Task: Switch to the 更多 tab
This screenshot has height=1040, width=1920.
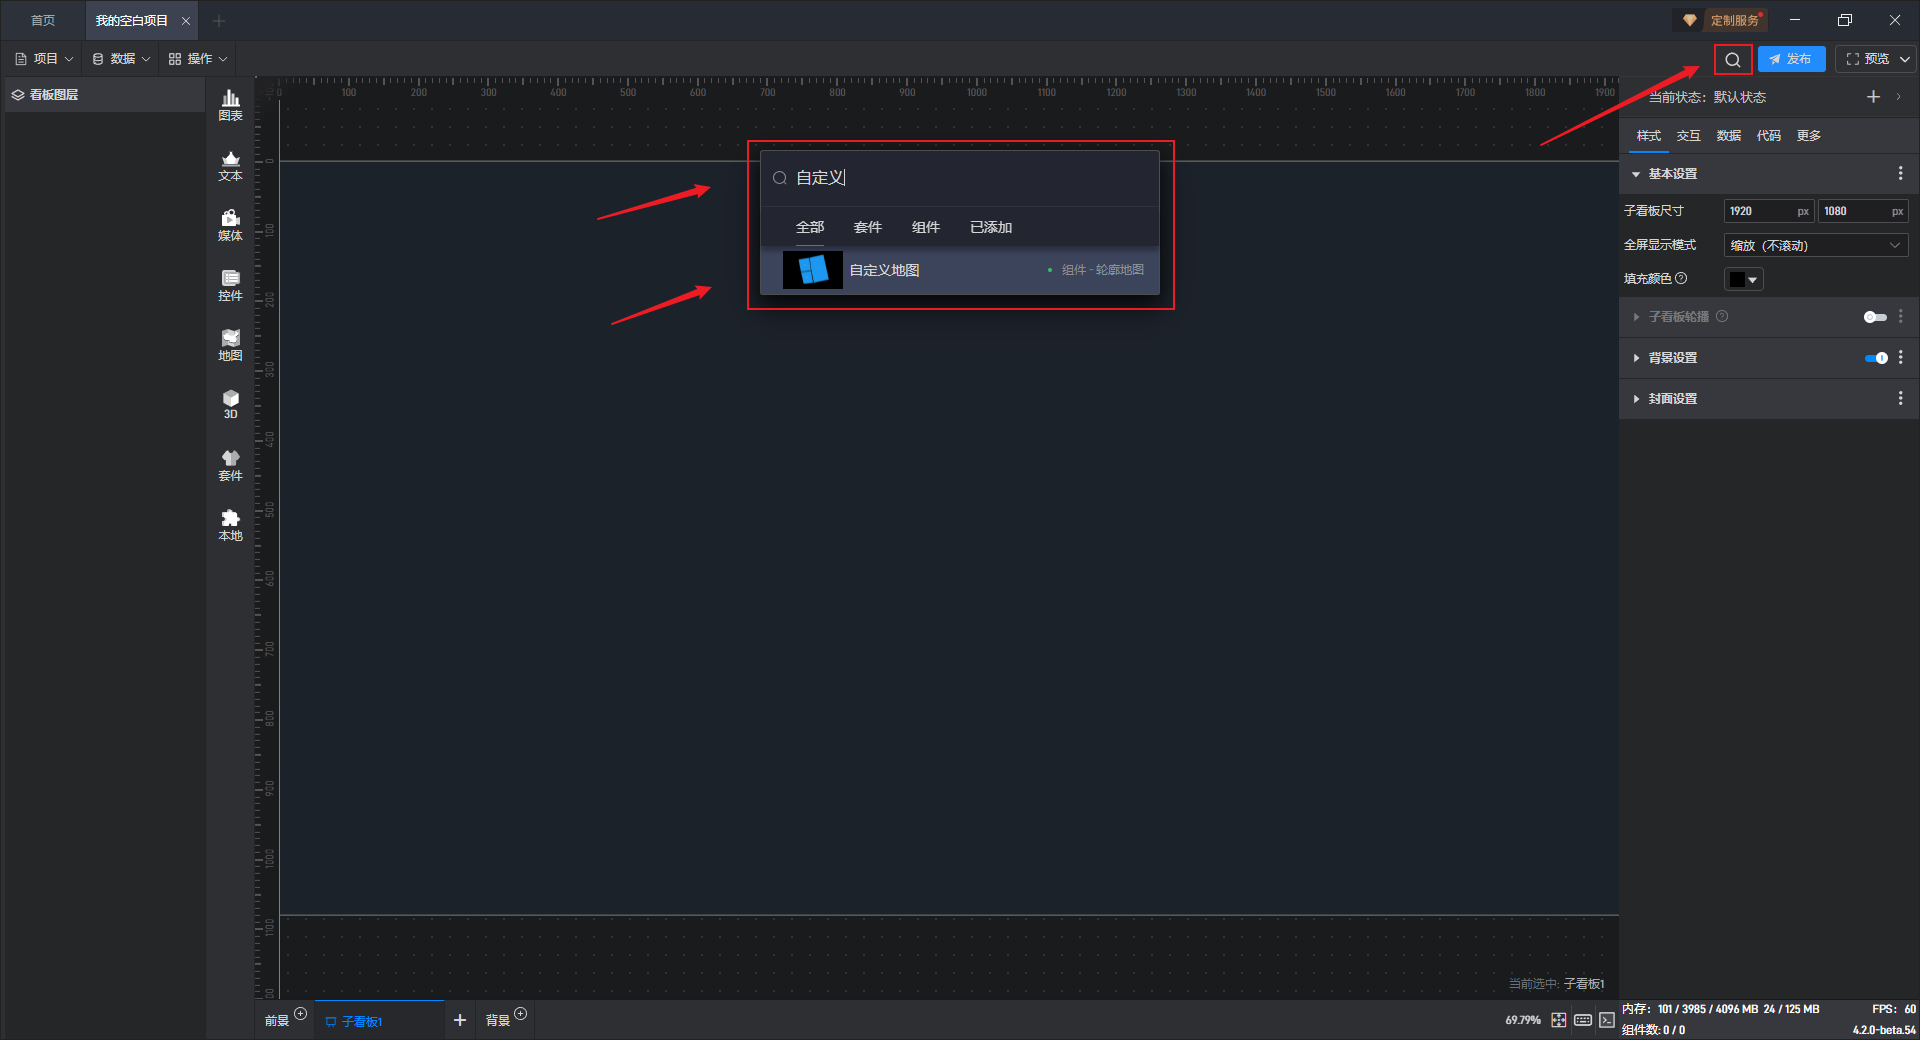Action: point(1808,136)
